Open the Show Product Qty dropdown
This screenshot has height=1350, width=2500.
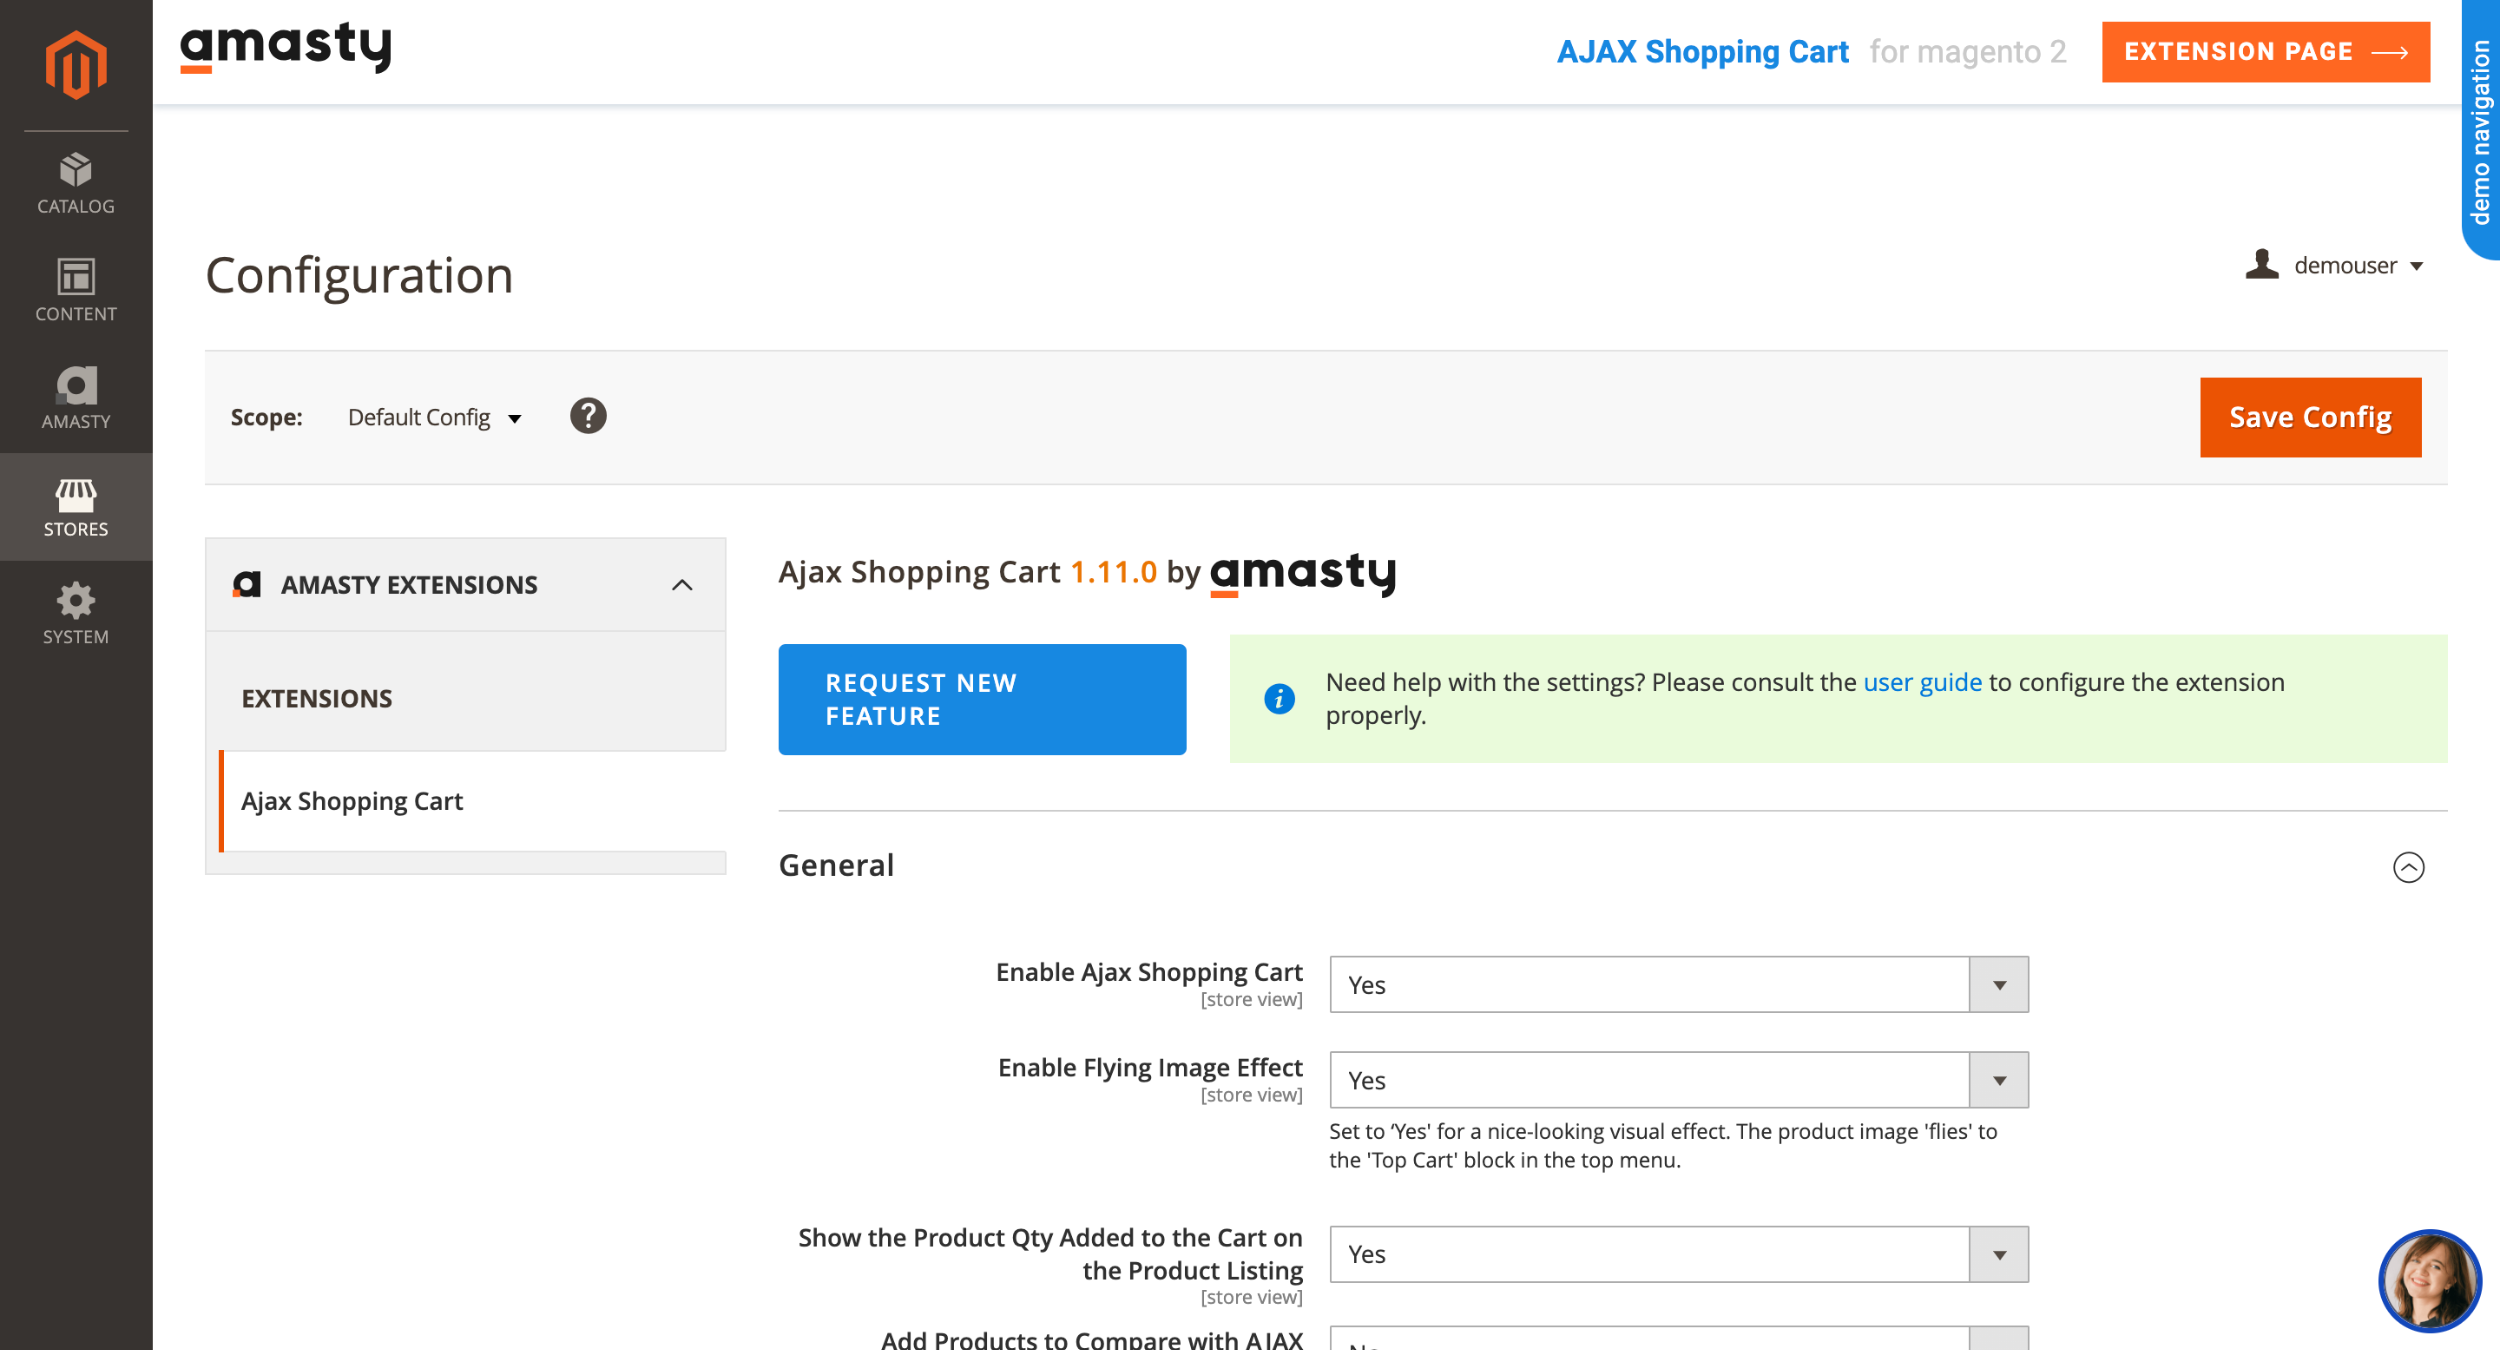click(1679, 1254)
